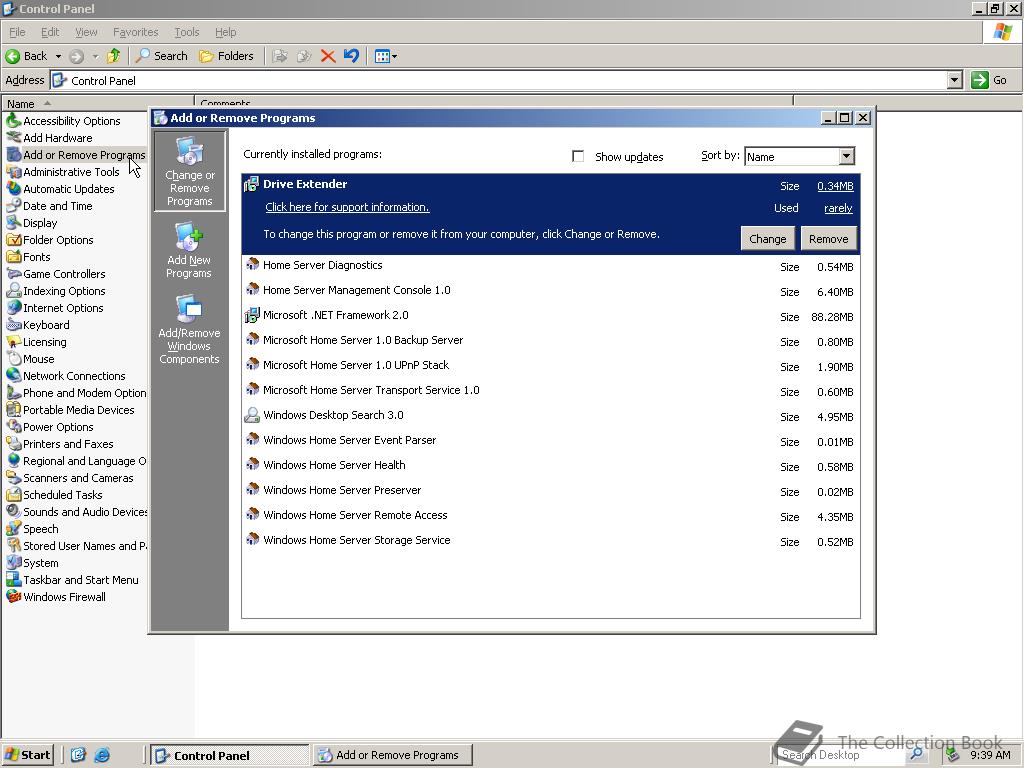Click the Add Hardware icon in Control Panel

[x=13, y=138]
